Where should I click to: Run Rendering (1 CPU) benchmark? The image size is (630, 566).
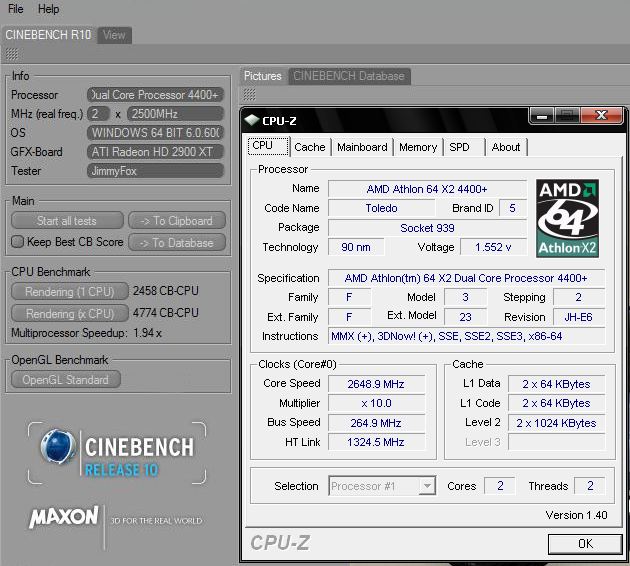[70, 291]
